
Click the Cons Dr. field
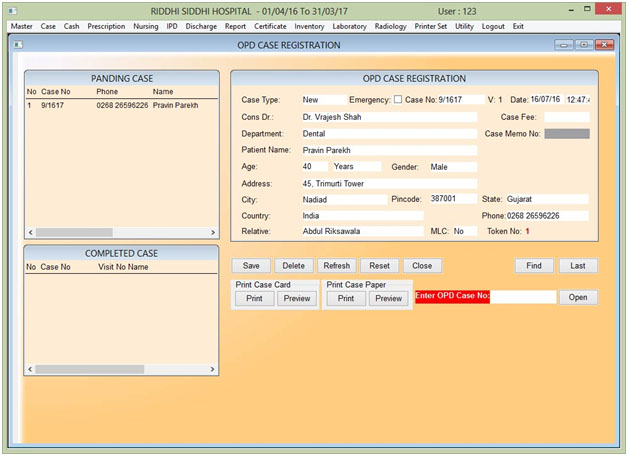tap(388, 117)
